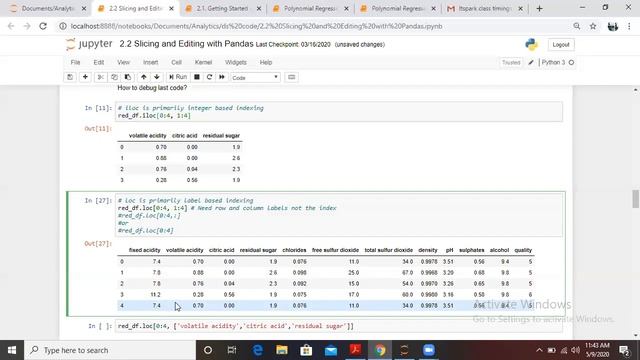Show hidden system tray icons
This screenshot has height=360, width=640.
(x=539, y=350)
